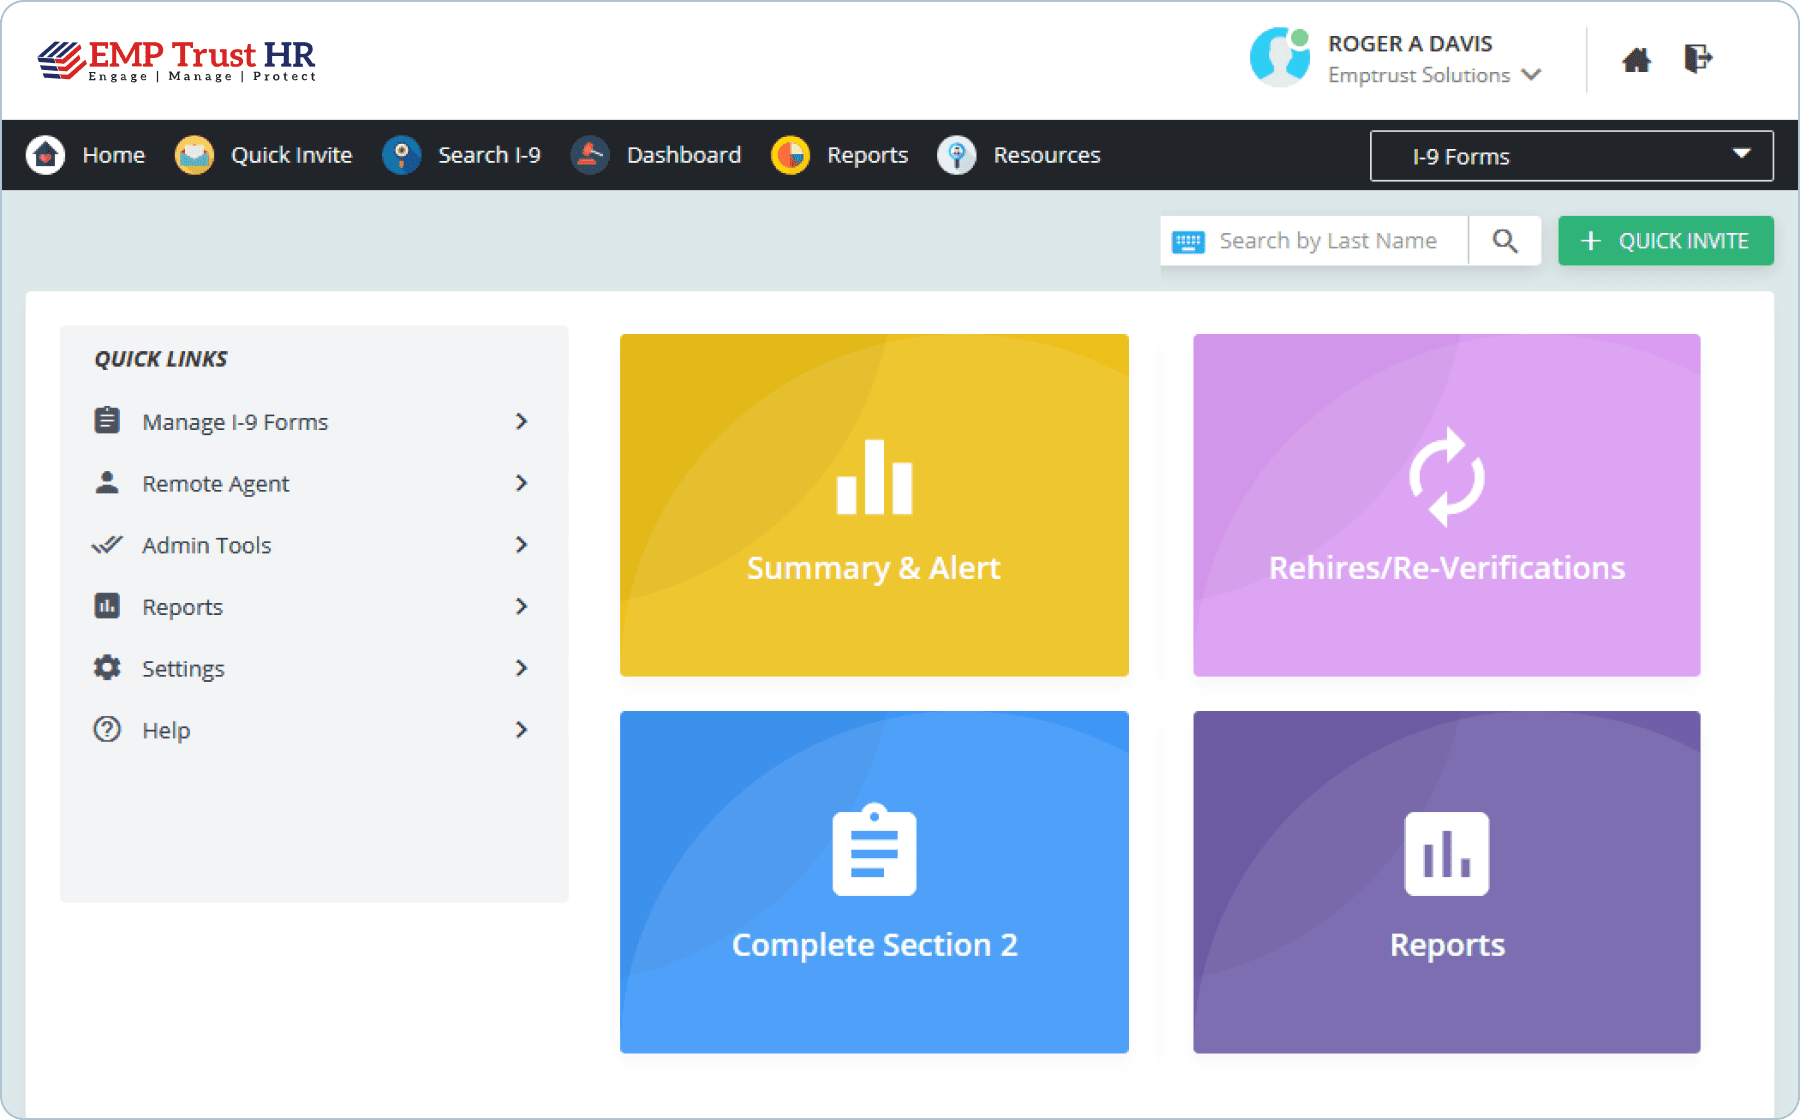Open the I-9 Forms dropdown
This screenshot has height=1120, width=1800.
(1572, 156)
